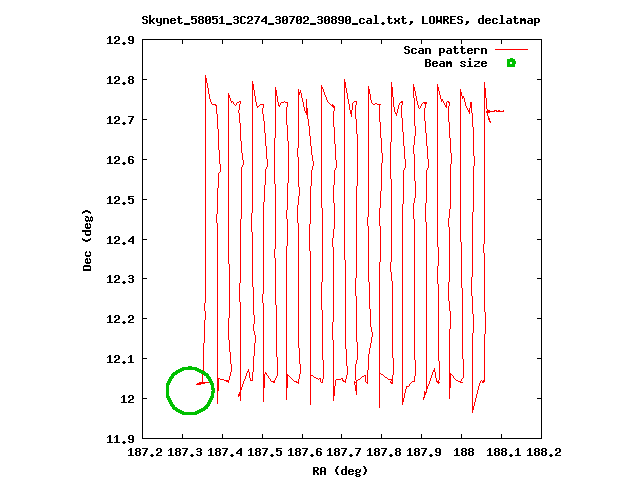Image resolution: width=640 pixels, height=480 pixels.
Task: Click the 12.8 tick label on the y-axis
Action: (x=120, y=80)
